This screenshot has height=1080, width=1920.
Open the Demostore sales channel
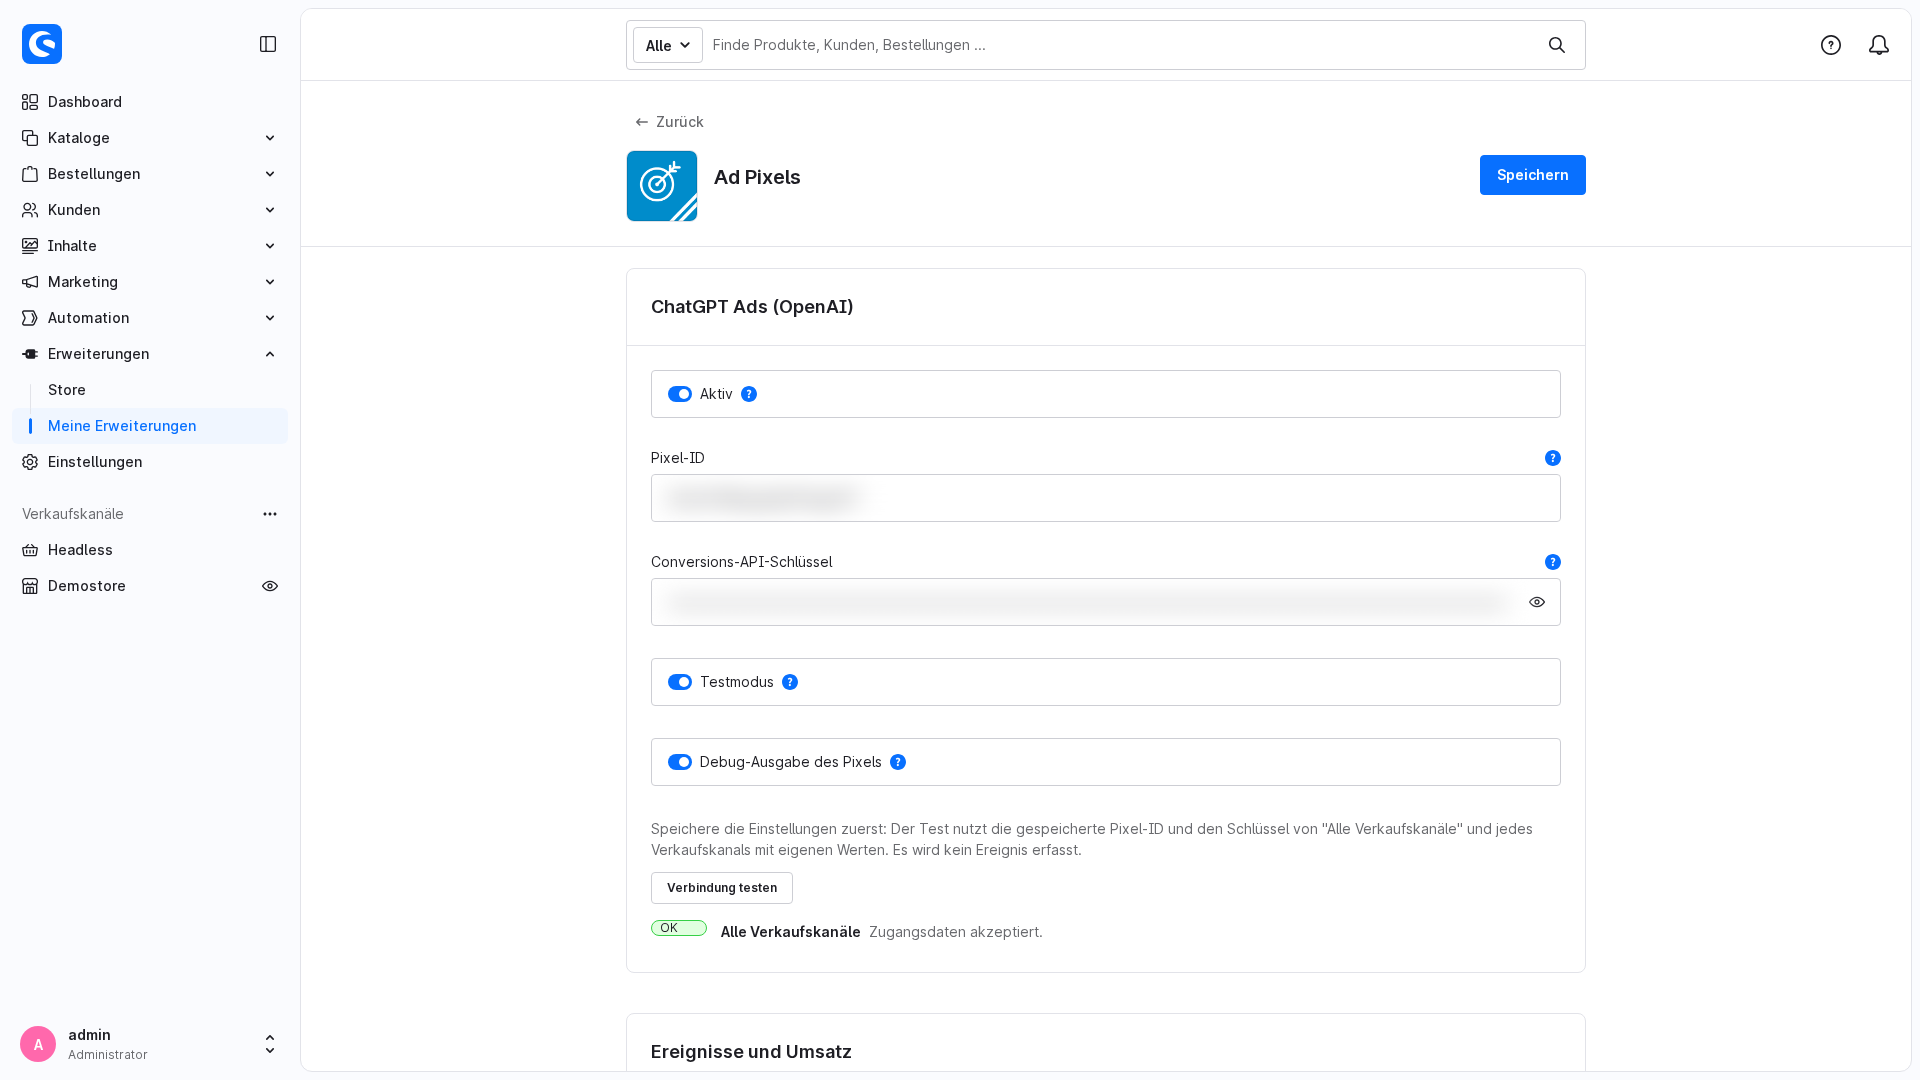point(87,586)
